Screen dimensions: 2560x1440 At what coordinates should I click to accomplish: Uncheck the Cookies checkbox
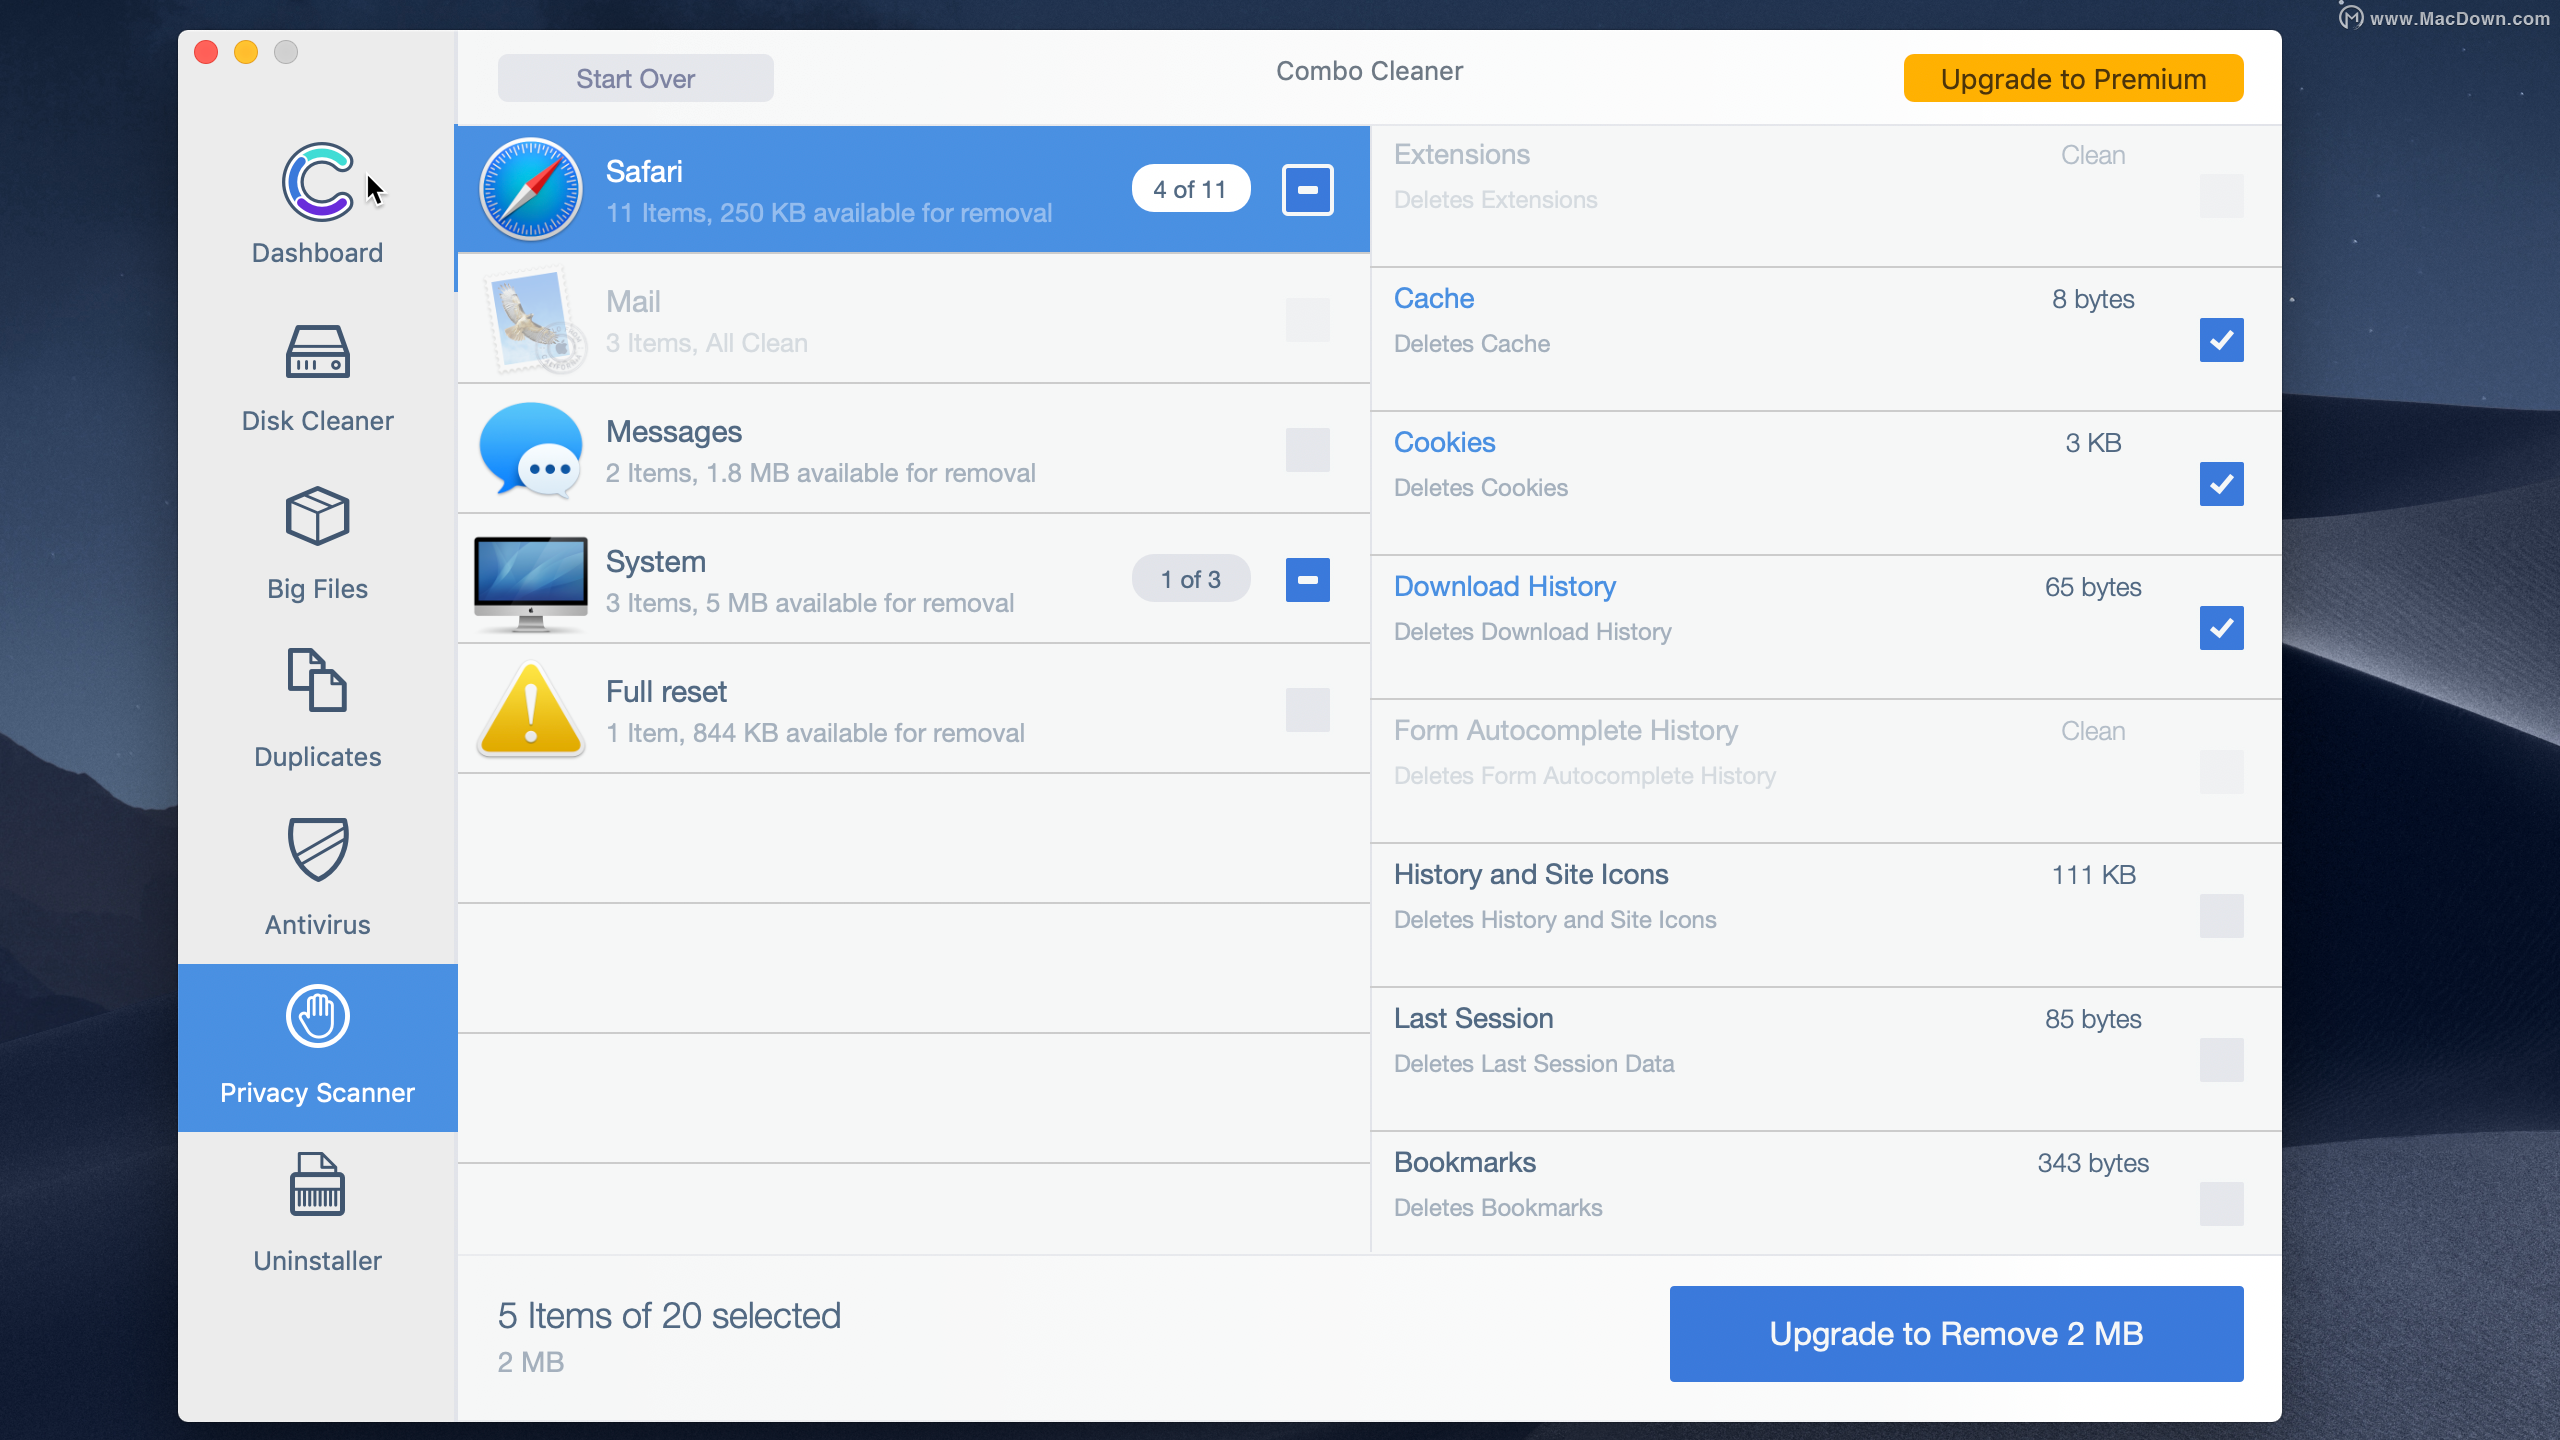[2222, 484]
